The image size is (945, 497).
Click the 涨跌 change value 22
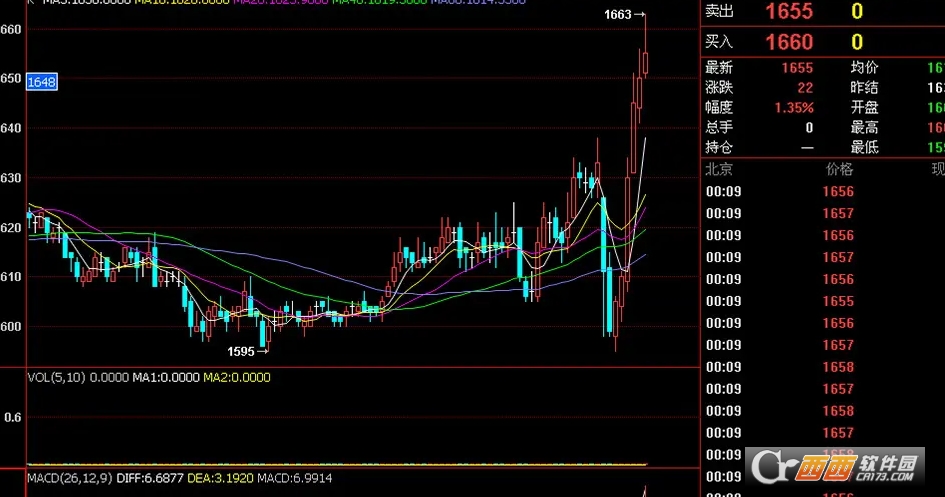805,88
